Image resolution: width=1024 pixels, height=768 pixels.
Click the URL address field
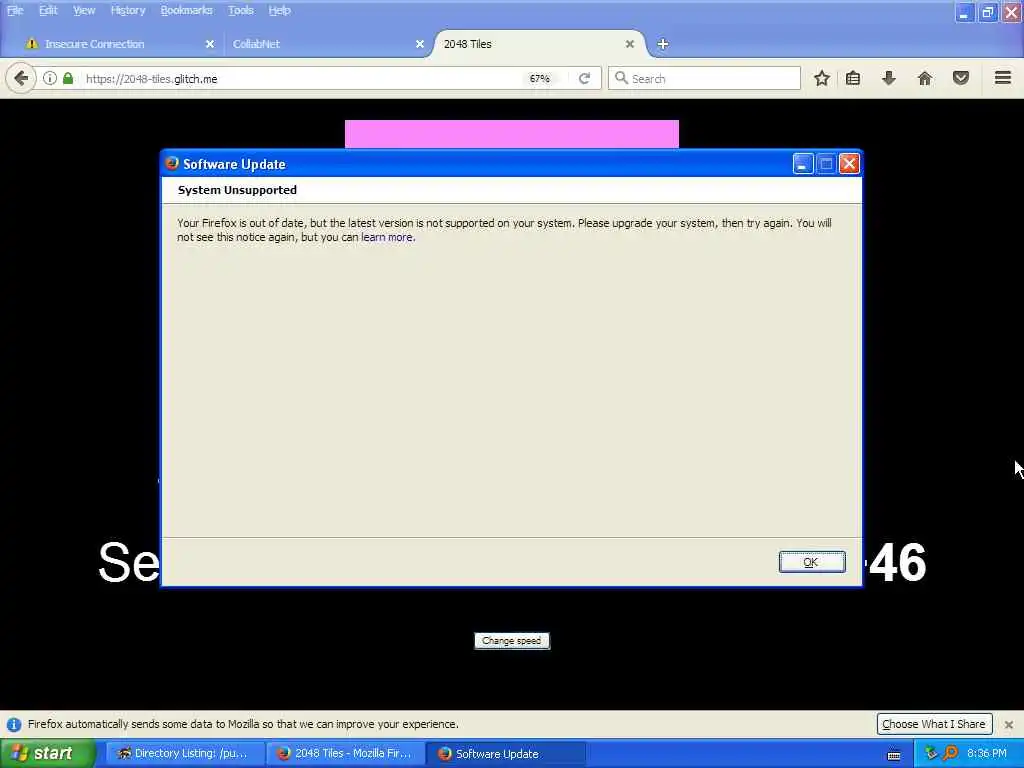pyautogui.click(x=300, y=78)
